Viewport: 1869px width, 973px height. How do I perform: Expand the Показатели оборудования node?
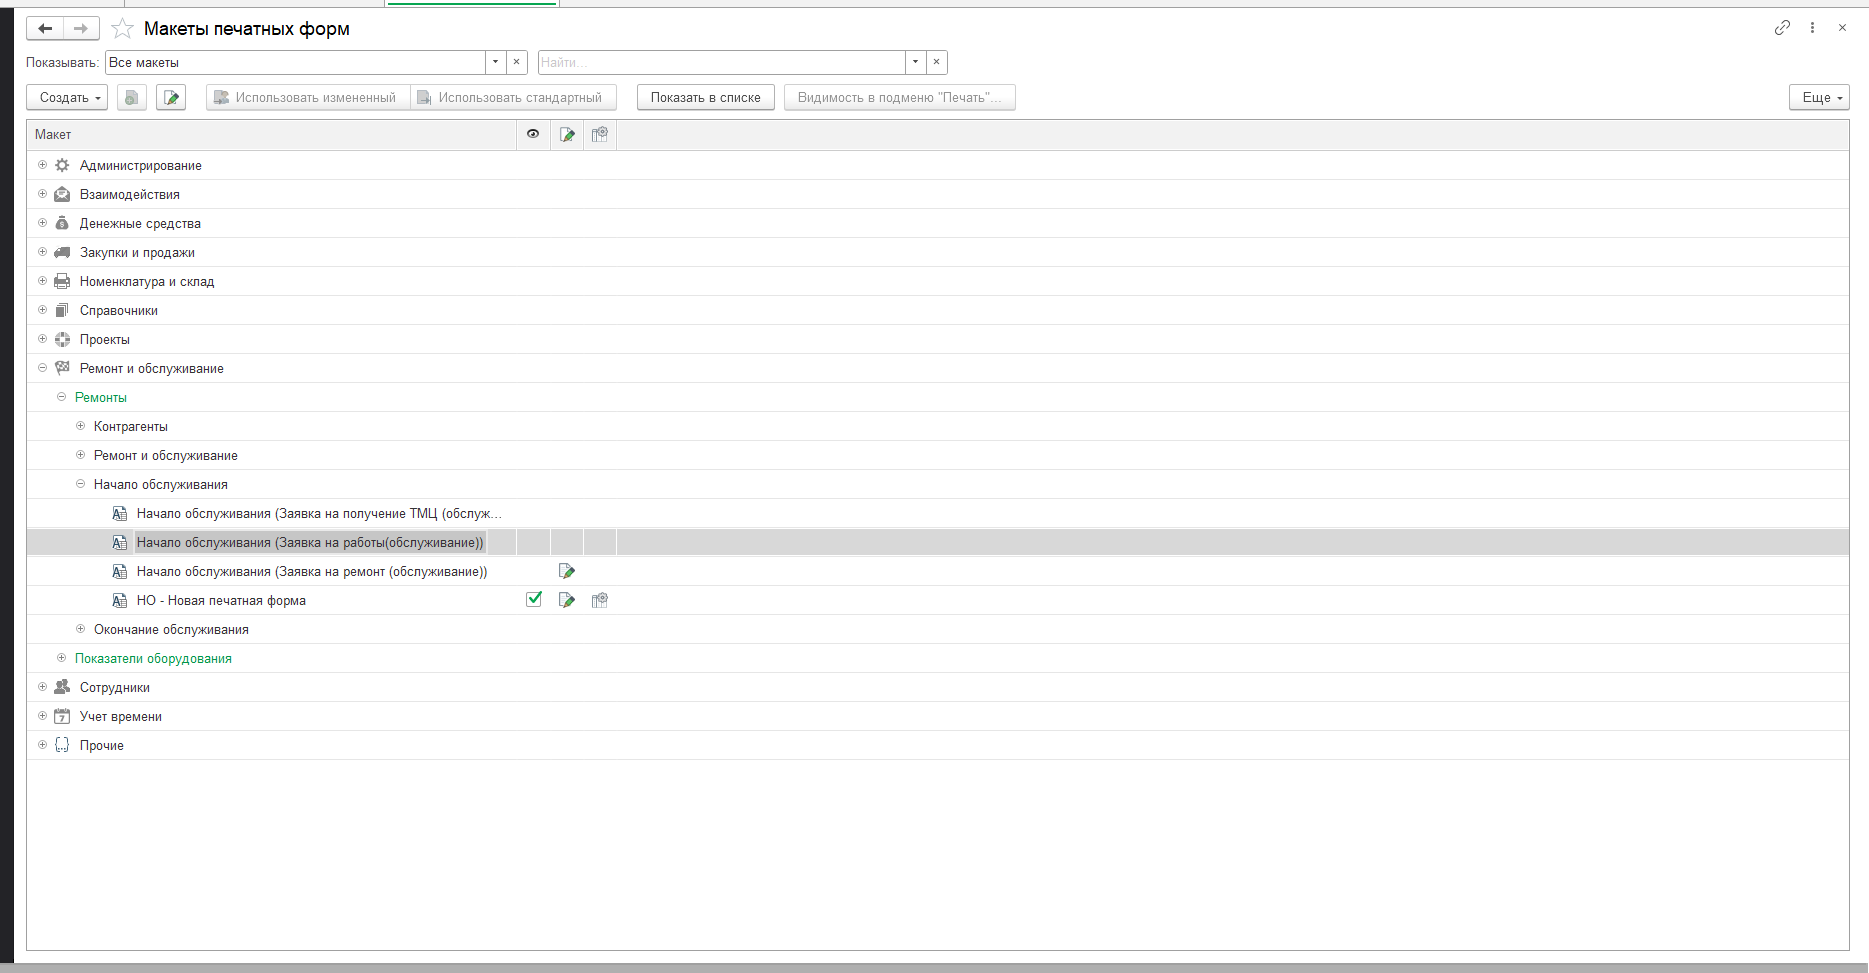pyautogui.click(x=61, y=658)
